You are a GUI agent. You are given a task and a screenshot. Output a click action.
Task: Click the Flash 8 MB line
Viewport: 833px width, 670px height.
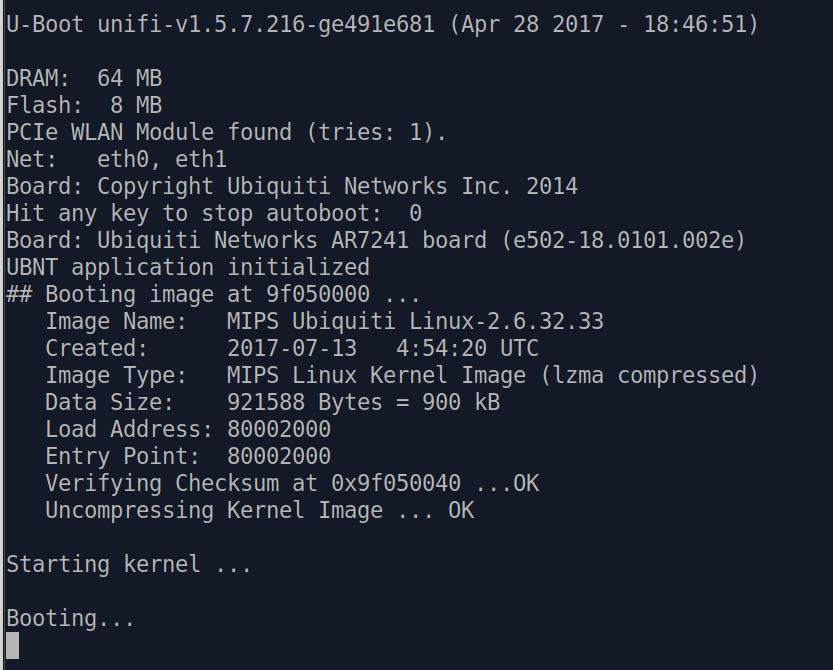click(84, 105)
